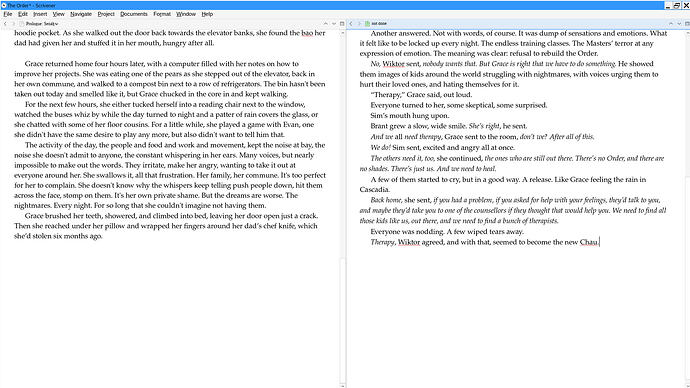The width and height of the screenshot is (690, 388).
Task: Restore down the Scrivener window
Action: coord(677,5)
